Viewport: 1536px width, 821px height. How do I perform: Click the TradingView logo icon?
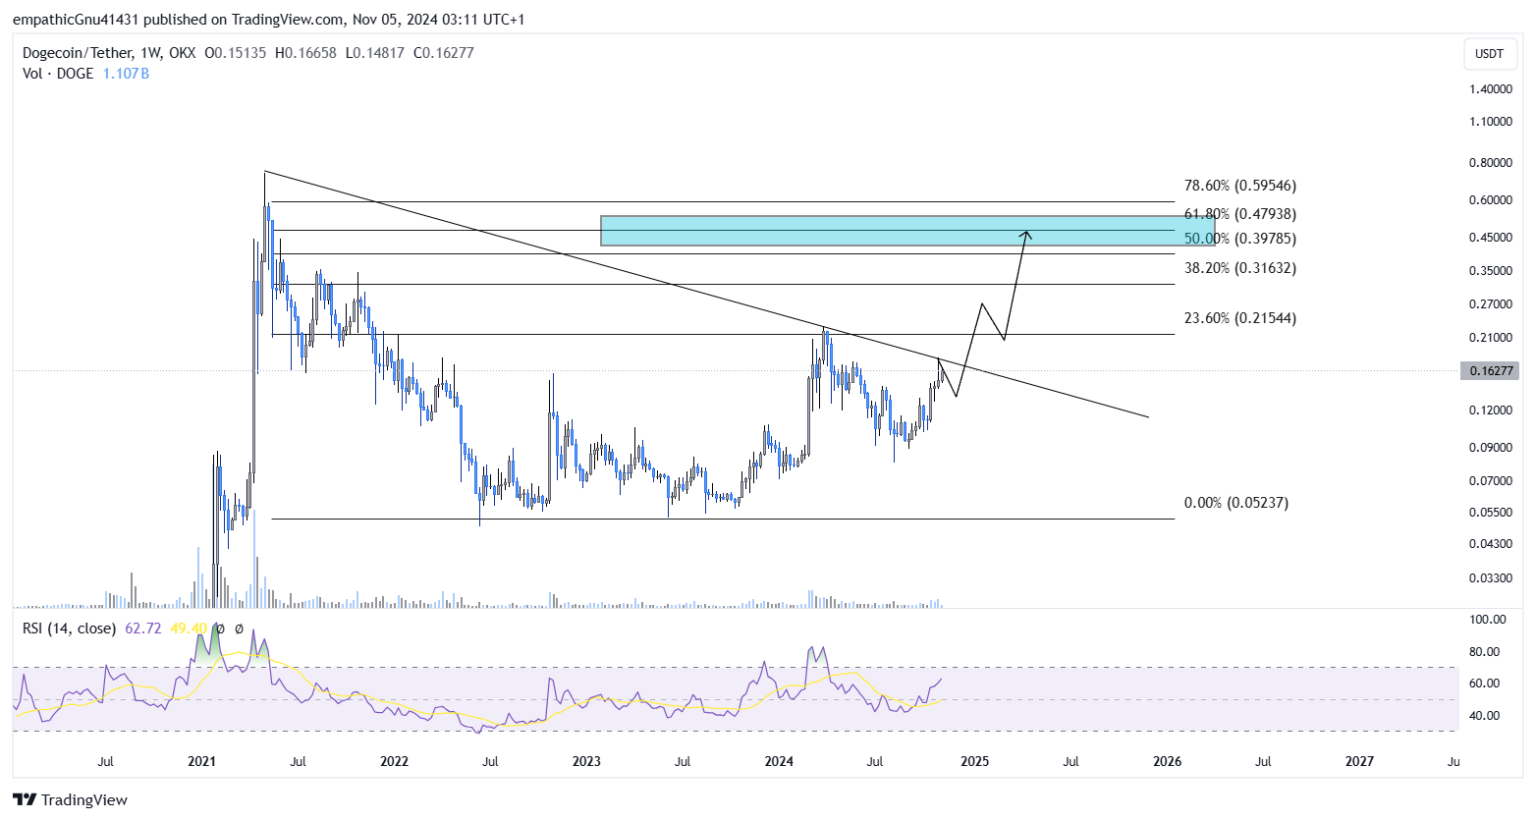pyautogui.click(x=24, y=800)
